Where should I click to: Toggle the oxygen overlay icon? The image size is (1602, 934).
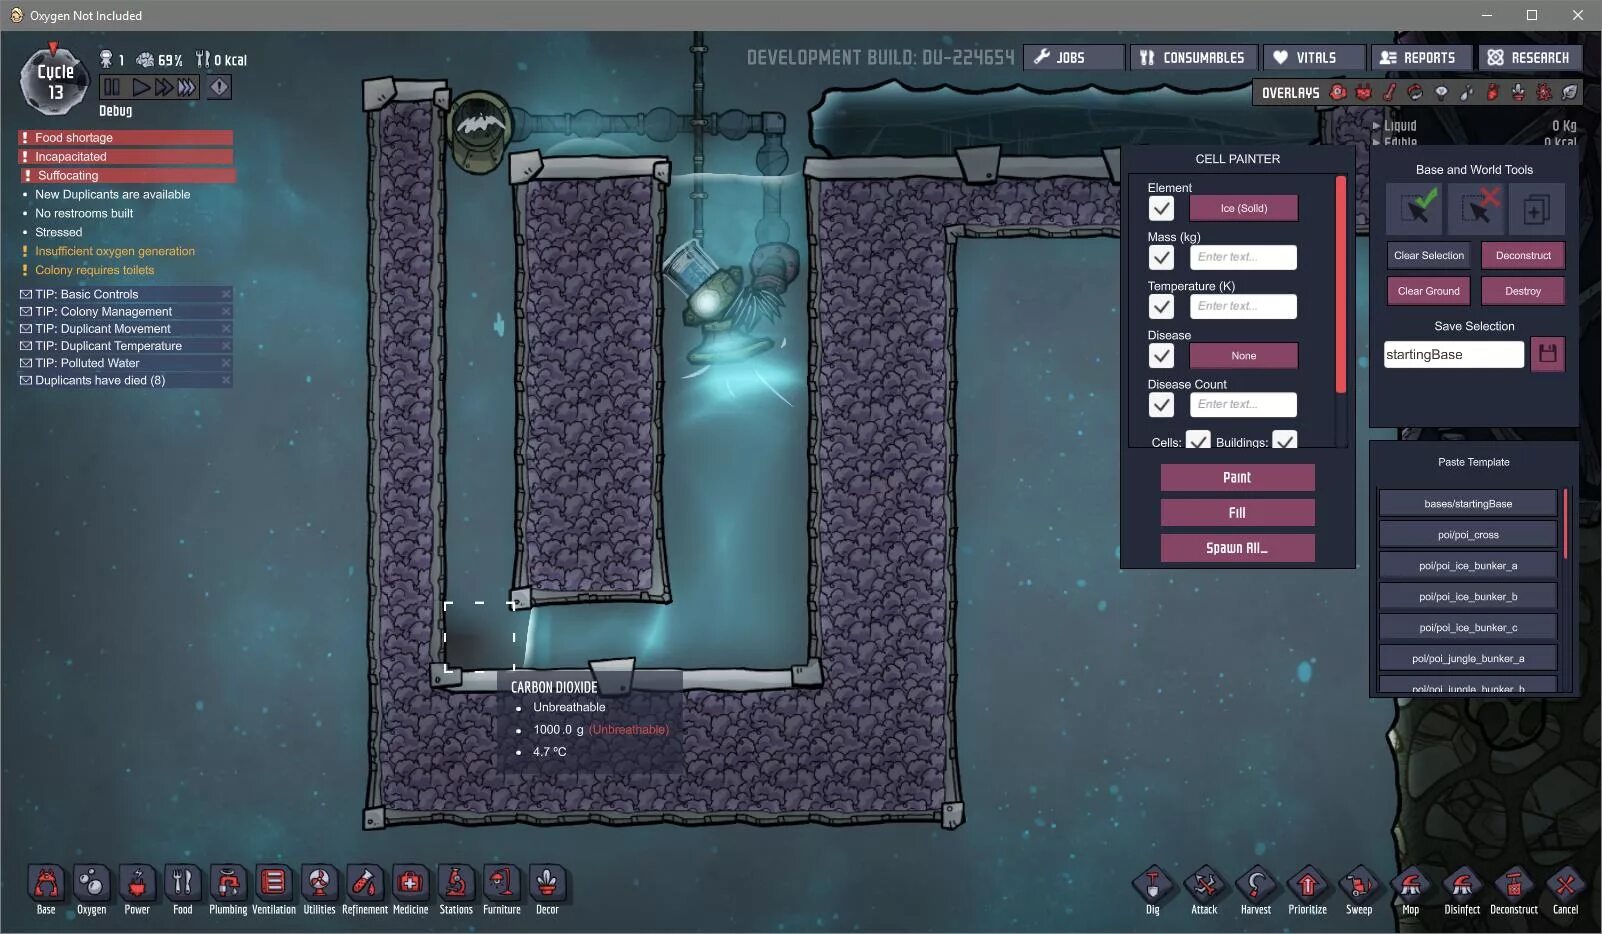1338,92
